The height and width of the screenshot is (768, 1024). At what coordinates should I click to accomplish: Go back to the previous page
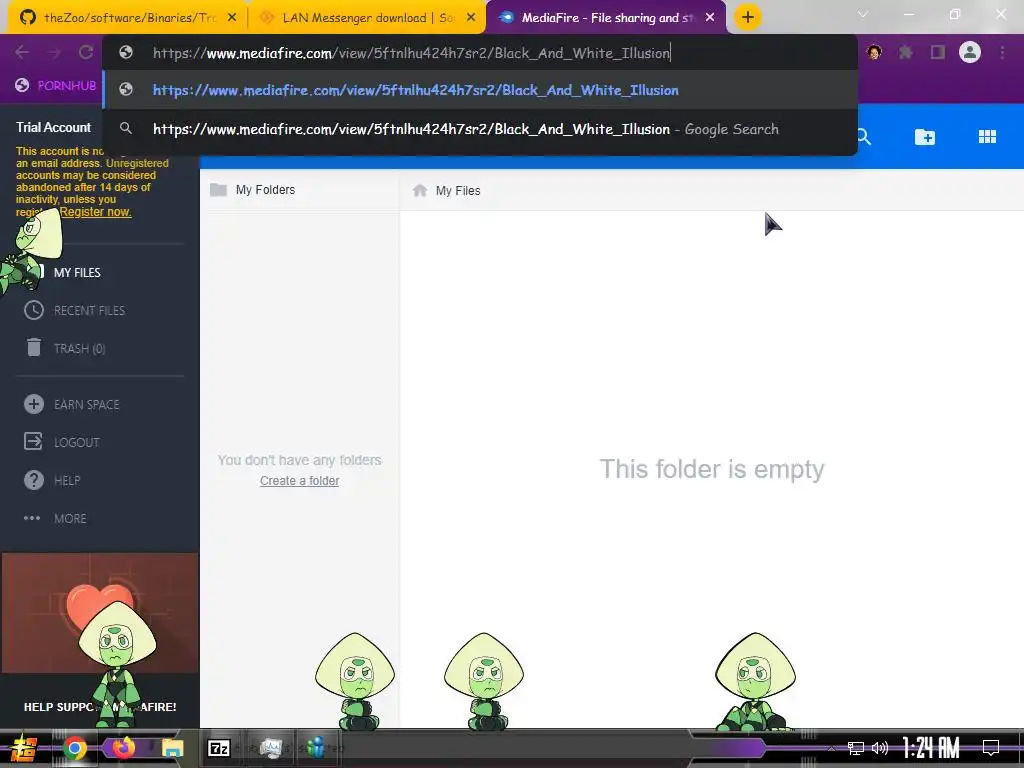[22, 52]
